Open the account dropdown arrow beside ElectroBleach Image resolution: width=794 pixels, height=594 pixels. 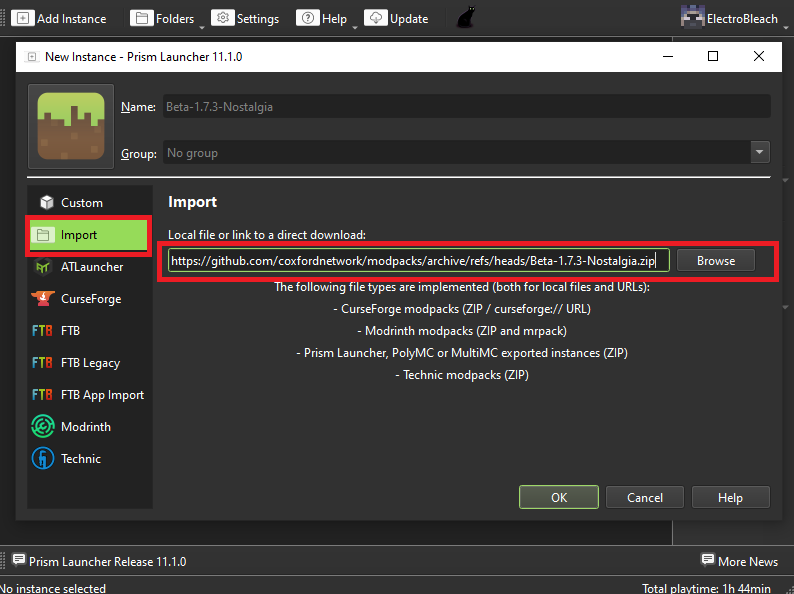pyautogui.click(x=786, y=26)
